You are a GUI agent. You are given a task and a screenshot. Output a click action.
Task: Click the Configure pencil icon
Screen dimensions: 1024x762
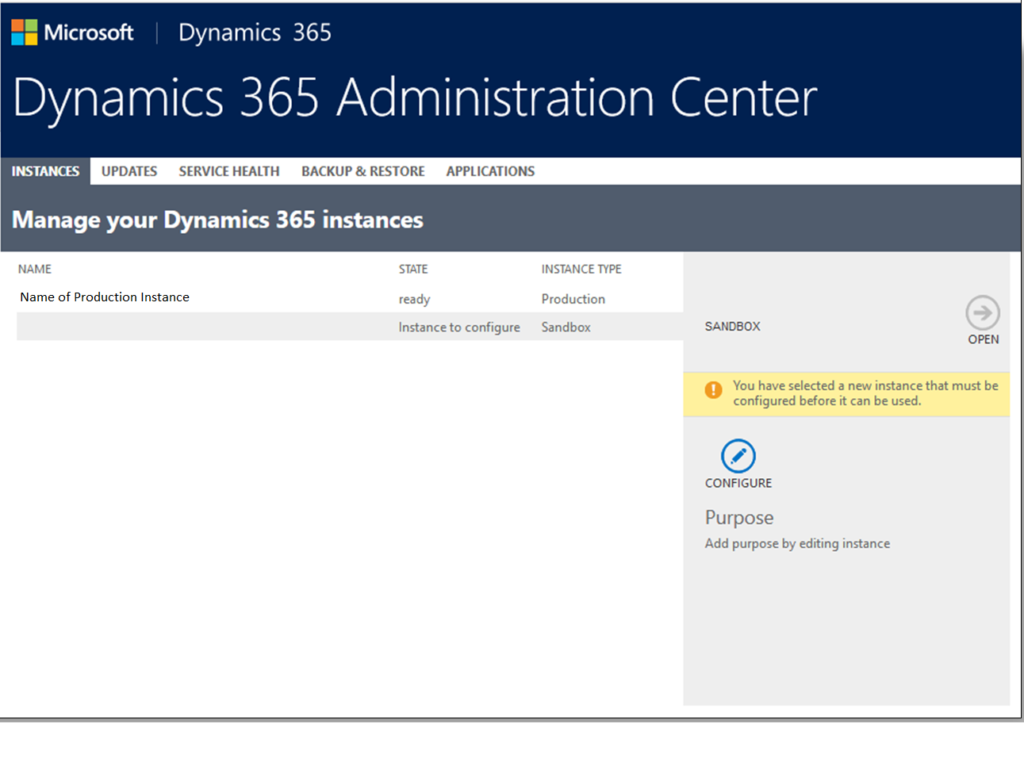[738, 456]
